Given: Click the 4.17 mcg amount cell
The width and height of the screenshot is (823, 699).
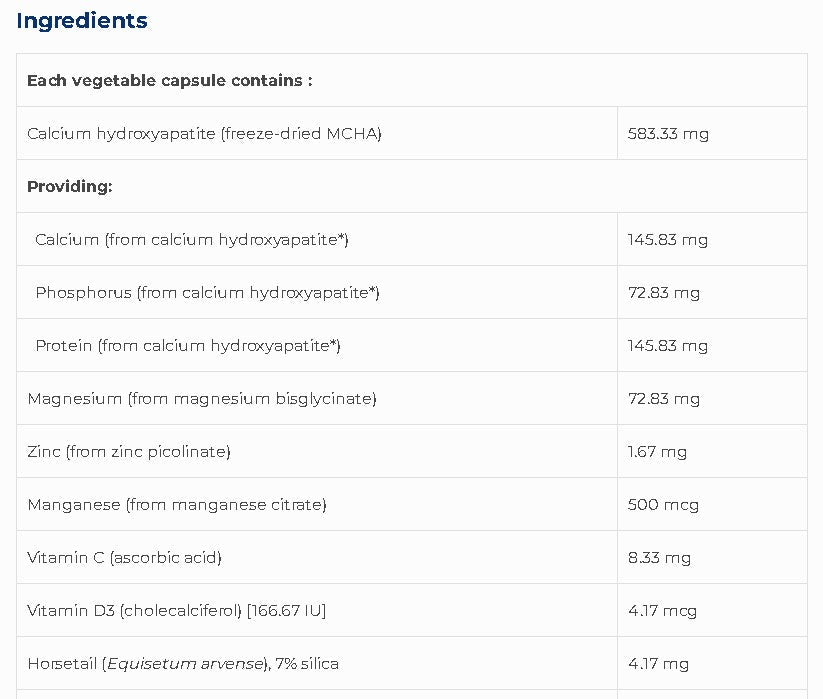Looking at the screenshot, I should 662,611.
